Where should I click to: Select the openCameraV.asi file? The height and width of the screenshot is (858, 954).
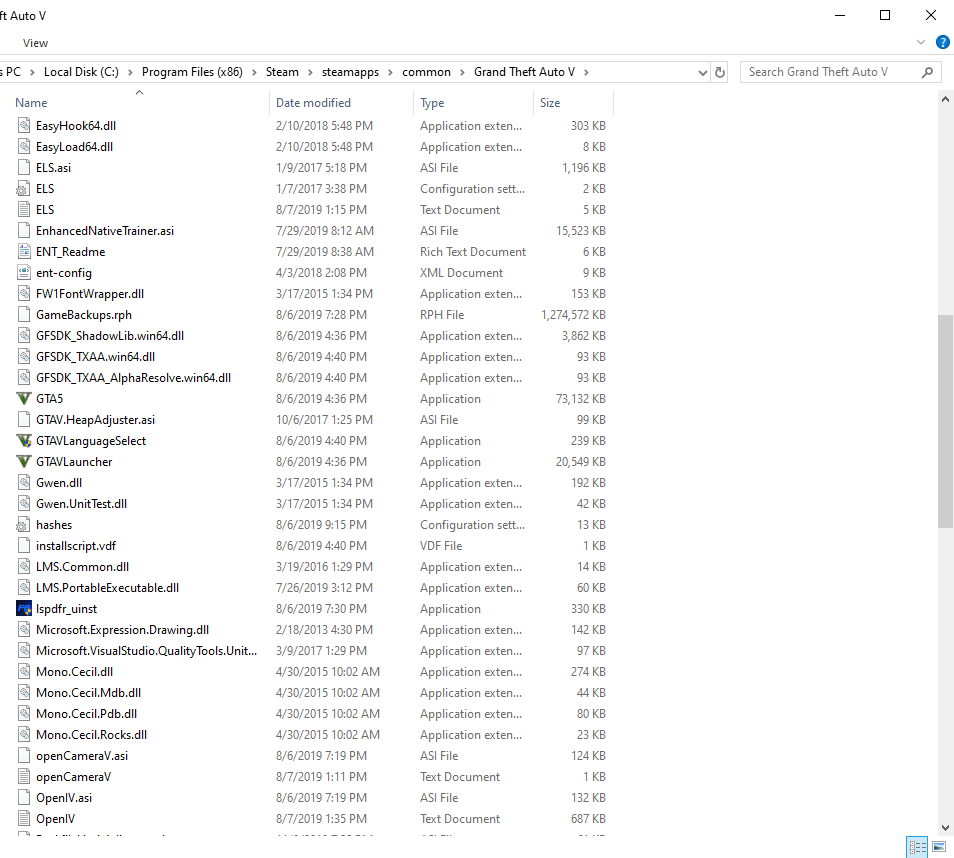[x=82, y=756]
